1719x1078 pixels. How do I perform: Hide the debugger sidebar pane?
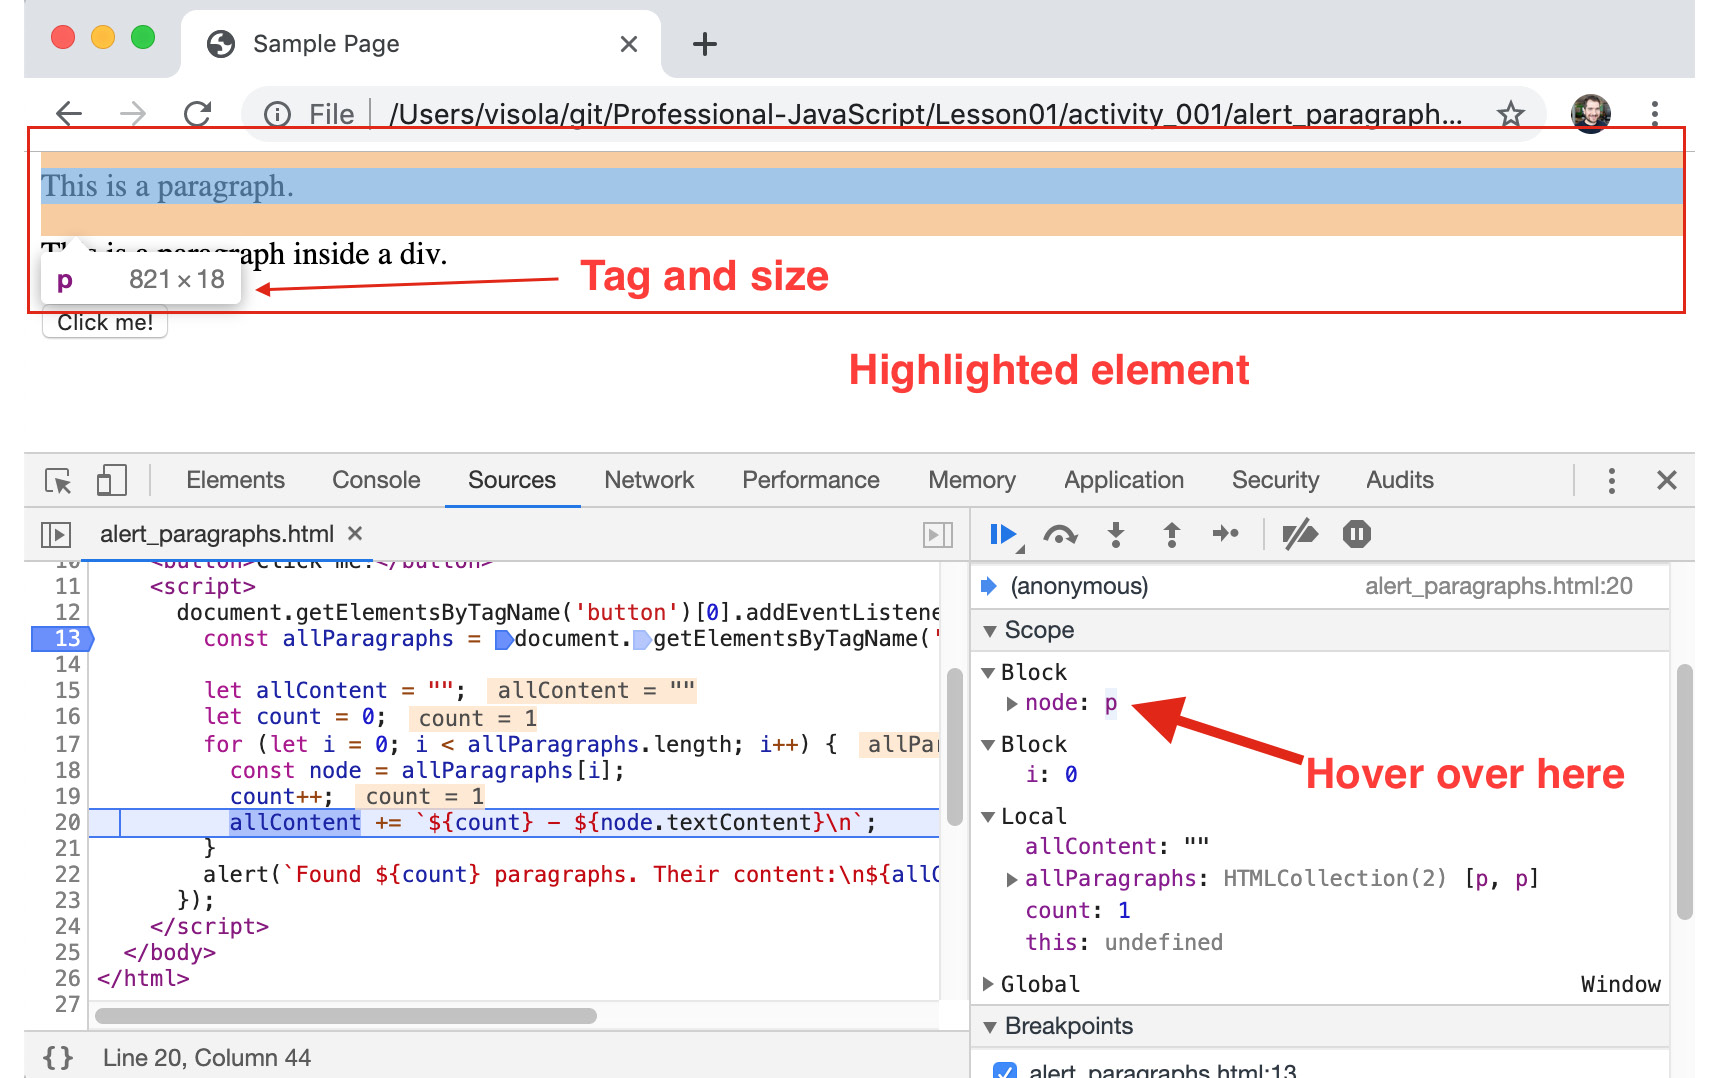tap(938, 535)
